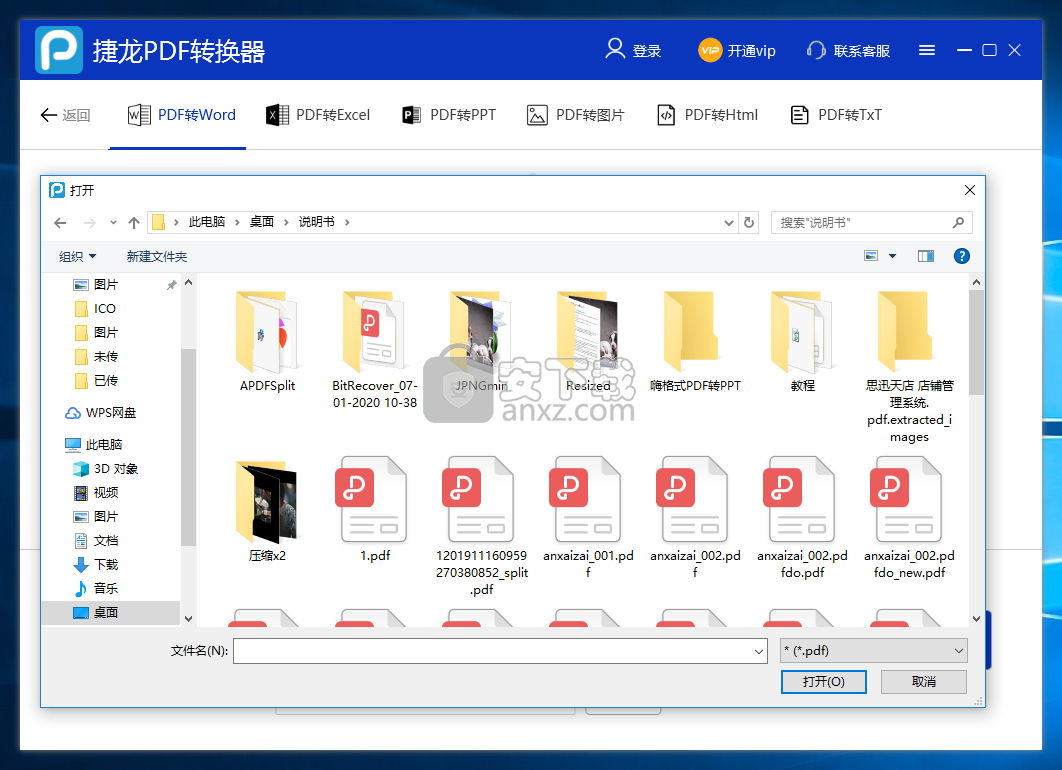This screenshot has width=1062, height=770.
Task: Click 此电脑 in the address path
Action: click(207, 222)
